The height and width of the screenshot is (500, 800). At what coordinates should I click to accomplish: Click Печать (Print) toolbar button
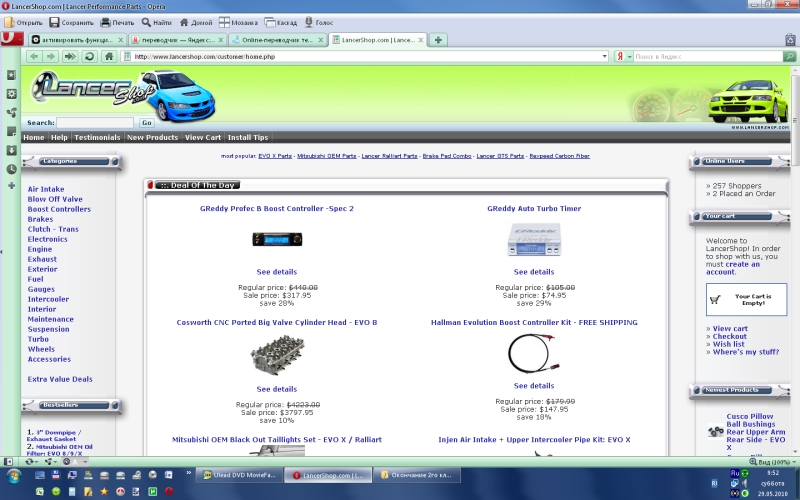point(117,22)
